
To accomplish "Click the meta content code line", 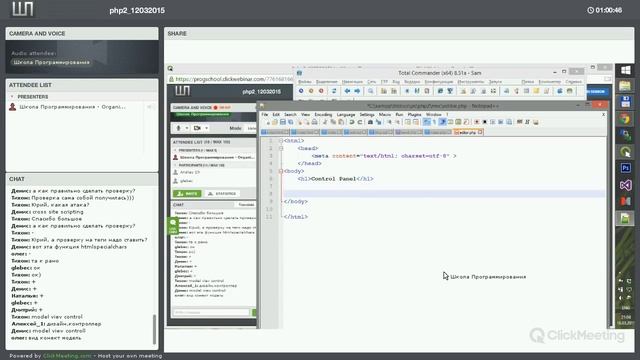I will point(384,156).
